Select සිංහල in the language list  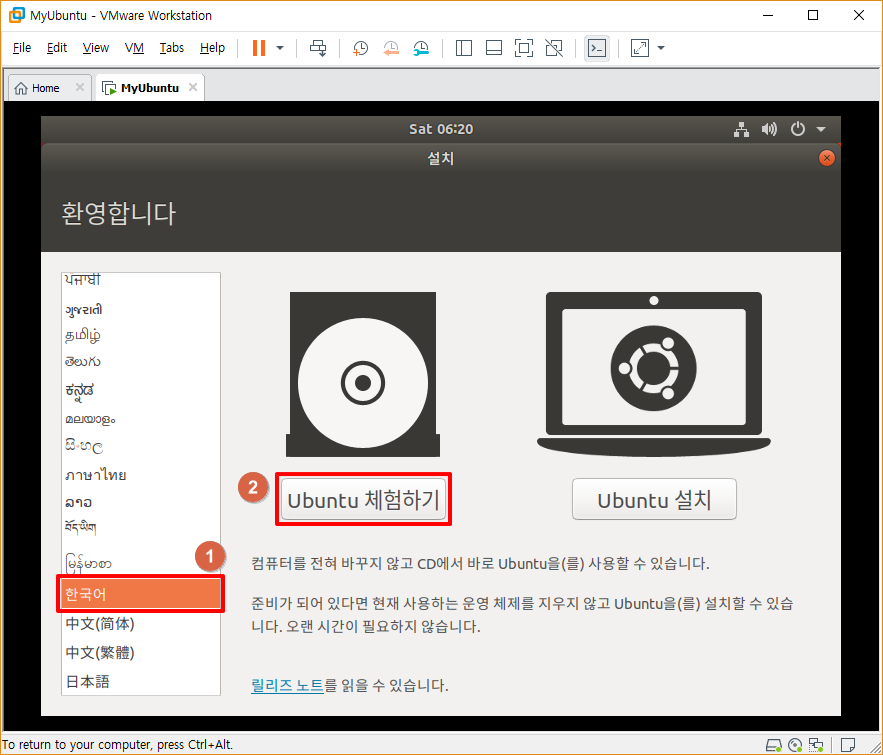click(x=141, y=446)
